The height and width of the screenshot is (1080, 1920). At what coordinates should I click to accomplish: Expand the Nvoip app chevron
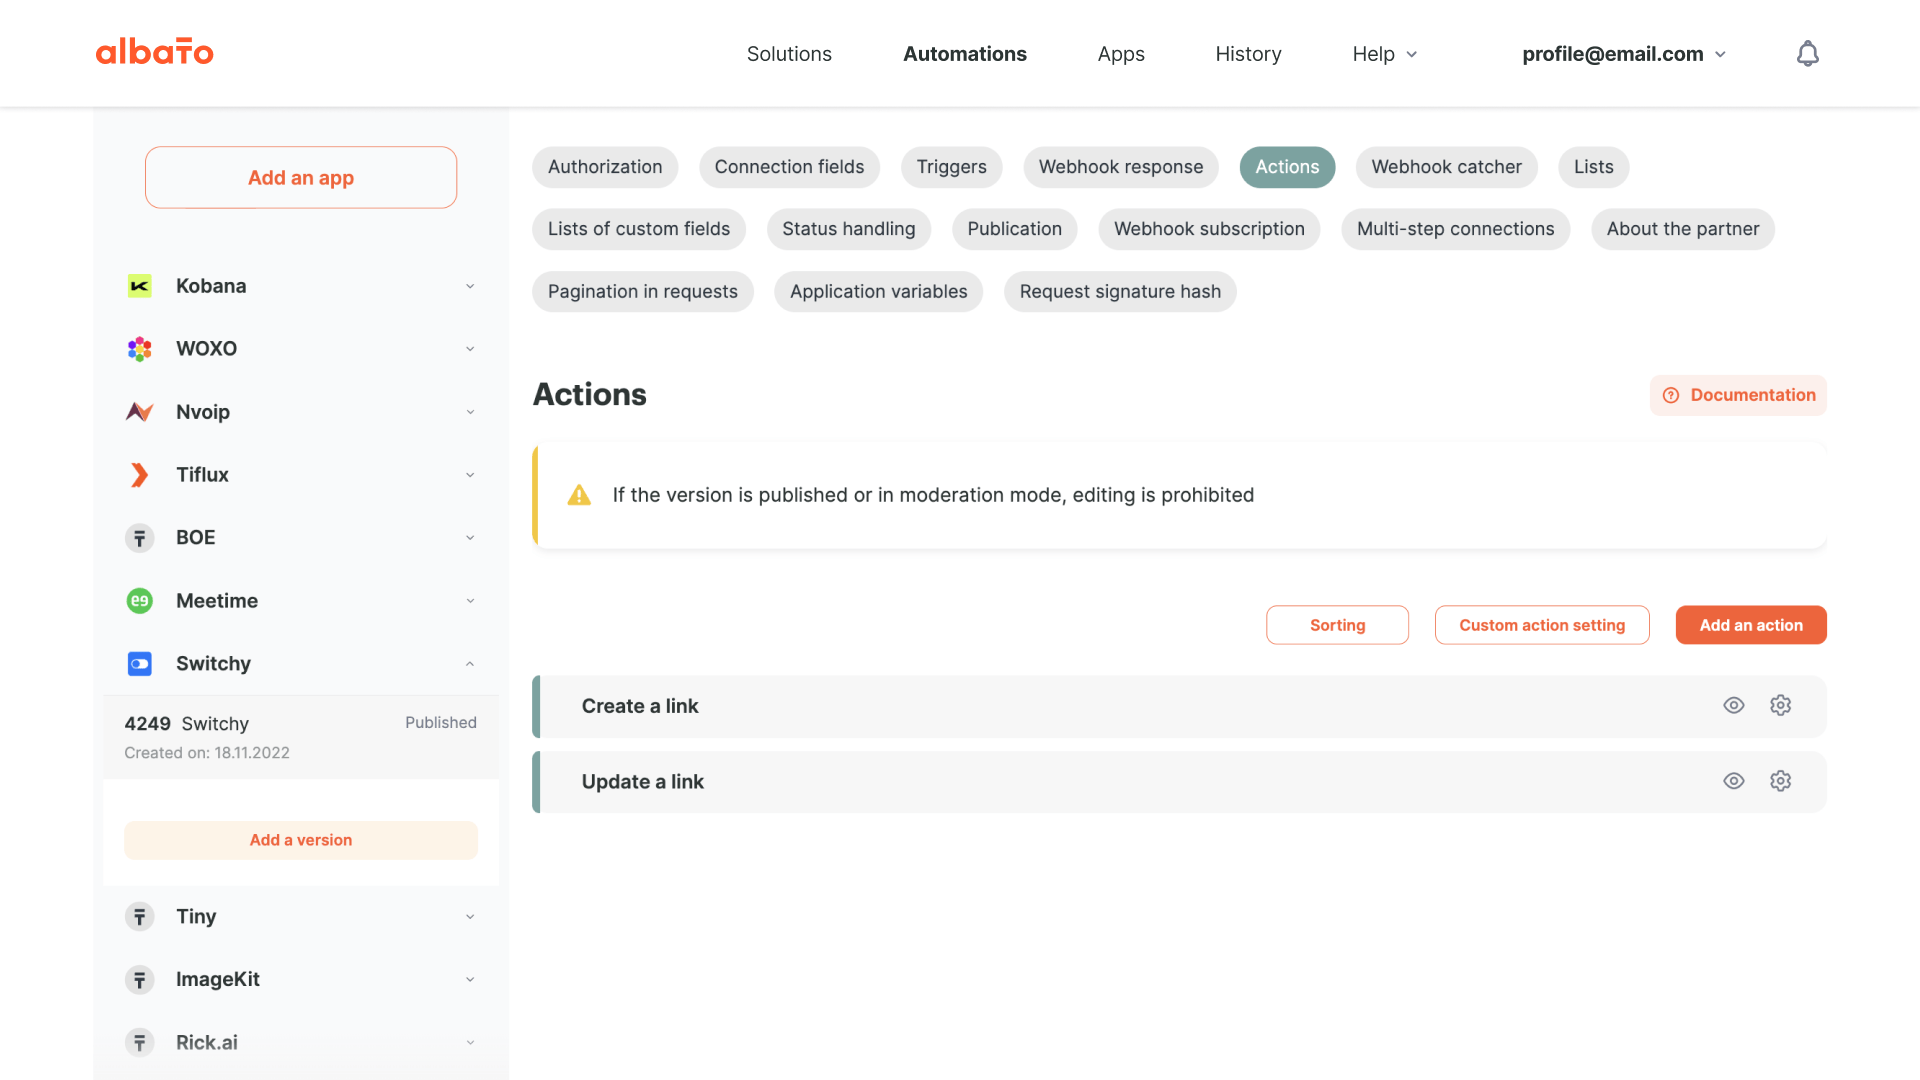coord(470,412)
